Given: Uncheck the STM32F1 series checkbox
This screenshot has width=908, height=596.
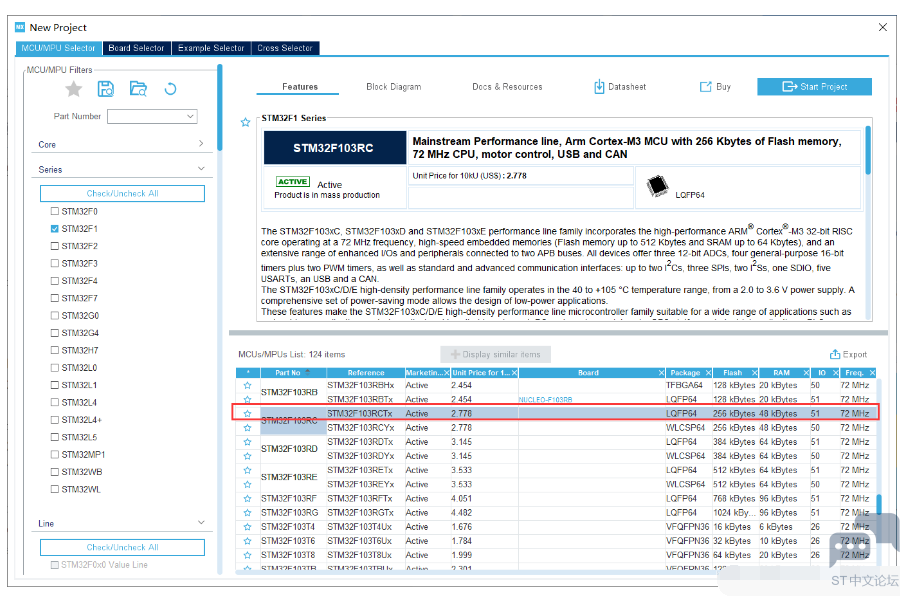Looking at the screenshot, I should click(55, 229).
